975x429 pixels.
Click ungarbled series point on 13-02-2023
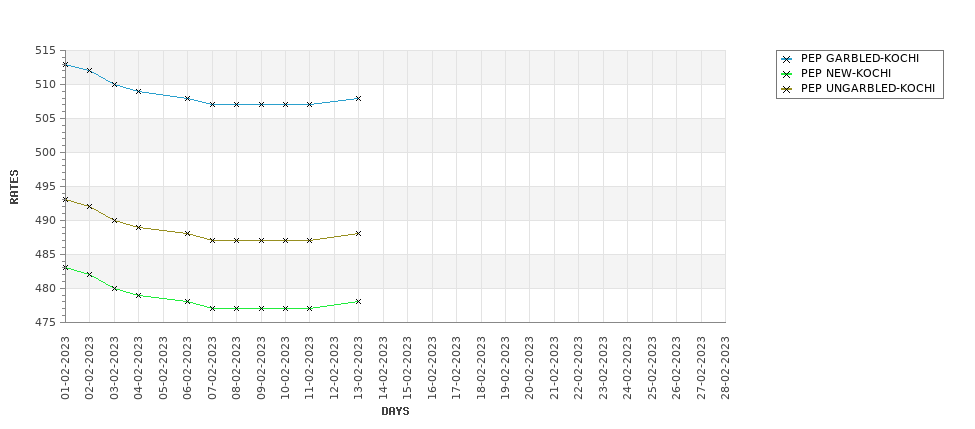(358, 234)
